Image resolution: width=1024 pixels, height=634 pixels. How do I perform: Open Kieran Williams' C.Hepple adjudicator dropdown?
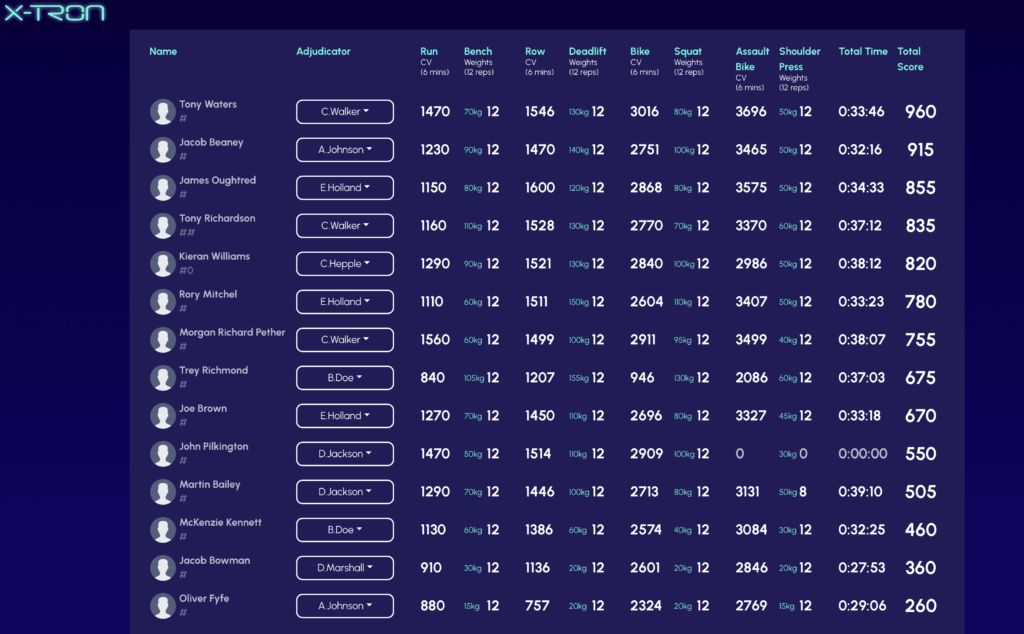pos(345,264)
